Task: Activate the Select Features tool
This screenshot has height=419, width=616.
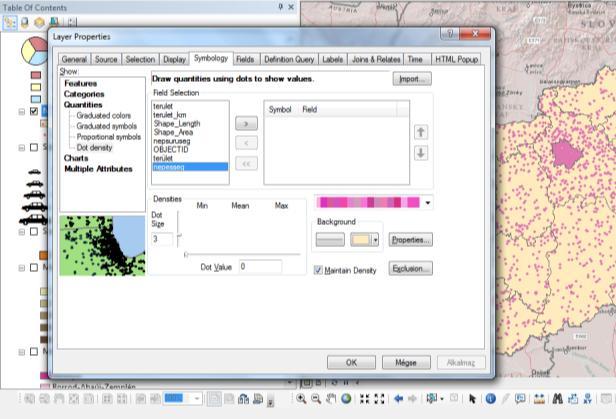Action: tap(432, 399)
